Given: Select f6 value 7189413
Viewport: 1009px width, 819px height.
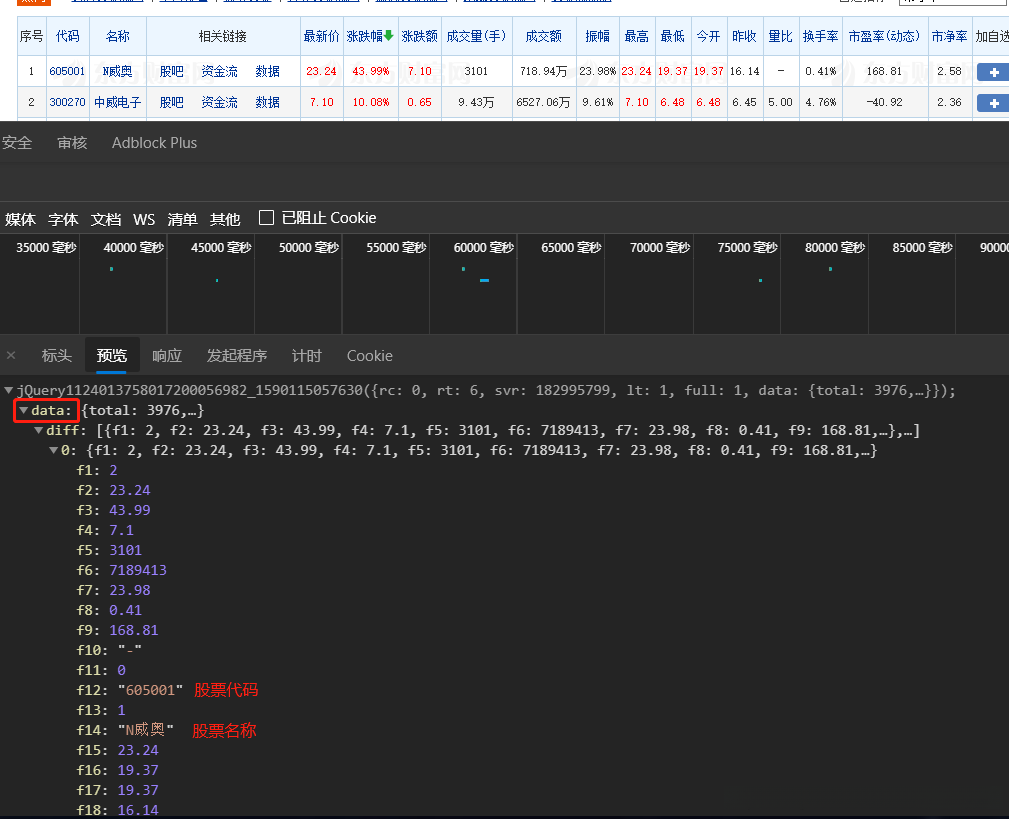Looking at the screenshot, I should [x=138, y=569].
